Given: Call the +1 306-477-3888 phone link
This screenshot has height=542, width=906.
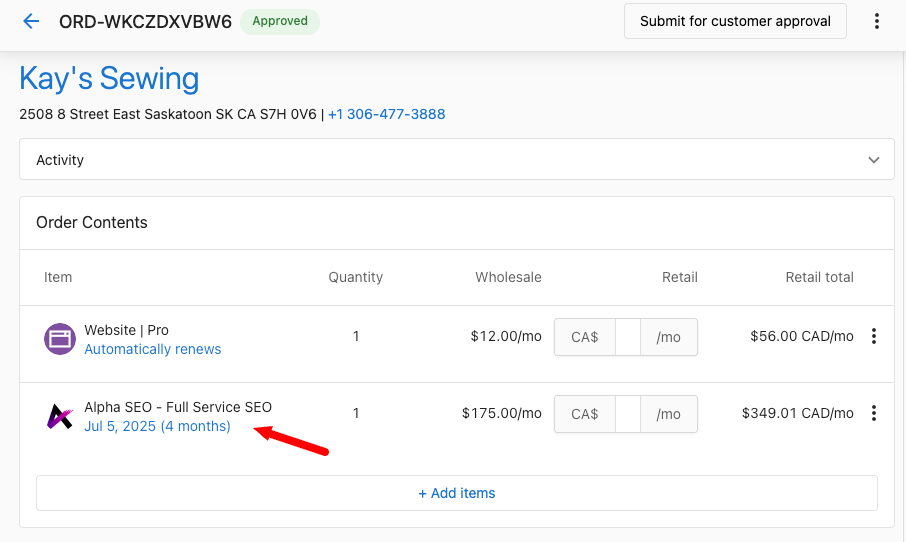Looking at the screenshot, I should [x=387, y=114].
